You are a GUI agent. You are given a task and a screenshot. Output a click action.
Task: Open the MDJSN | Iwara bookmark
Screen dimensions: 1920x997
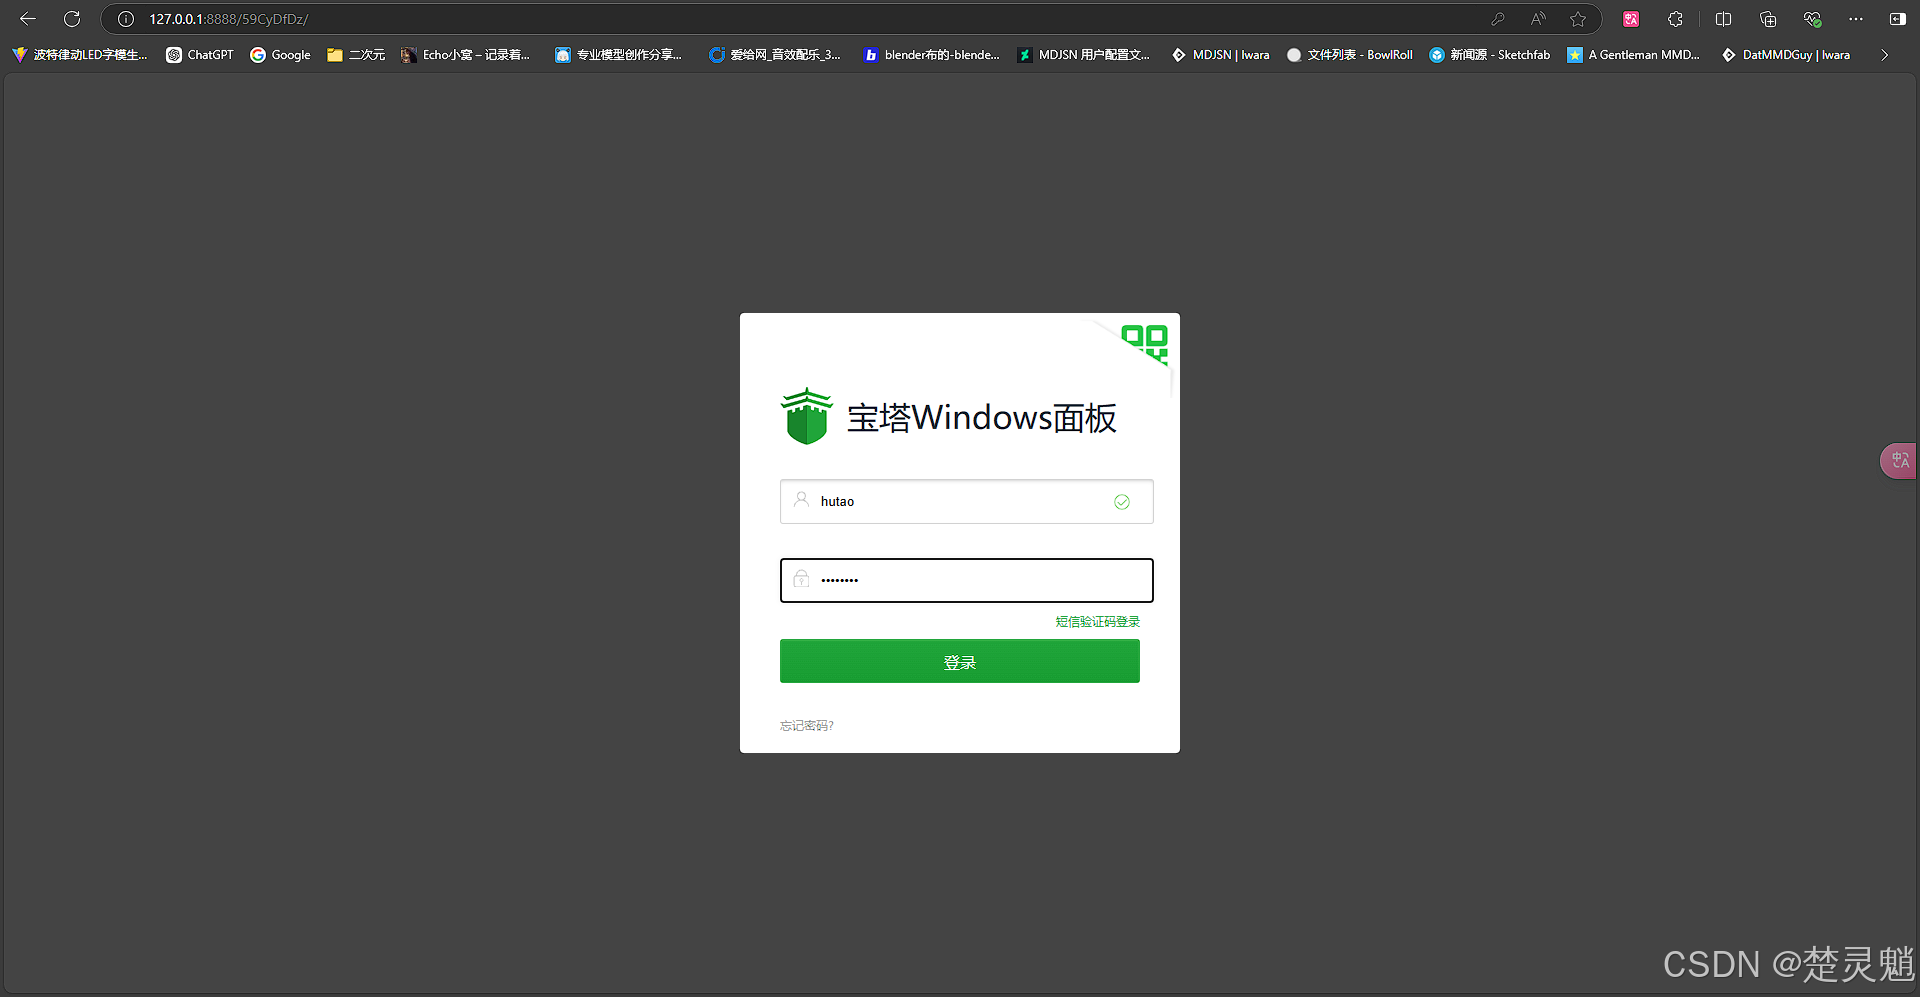(1221, 55)
